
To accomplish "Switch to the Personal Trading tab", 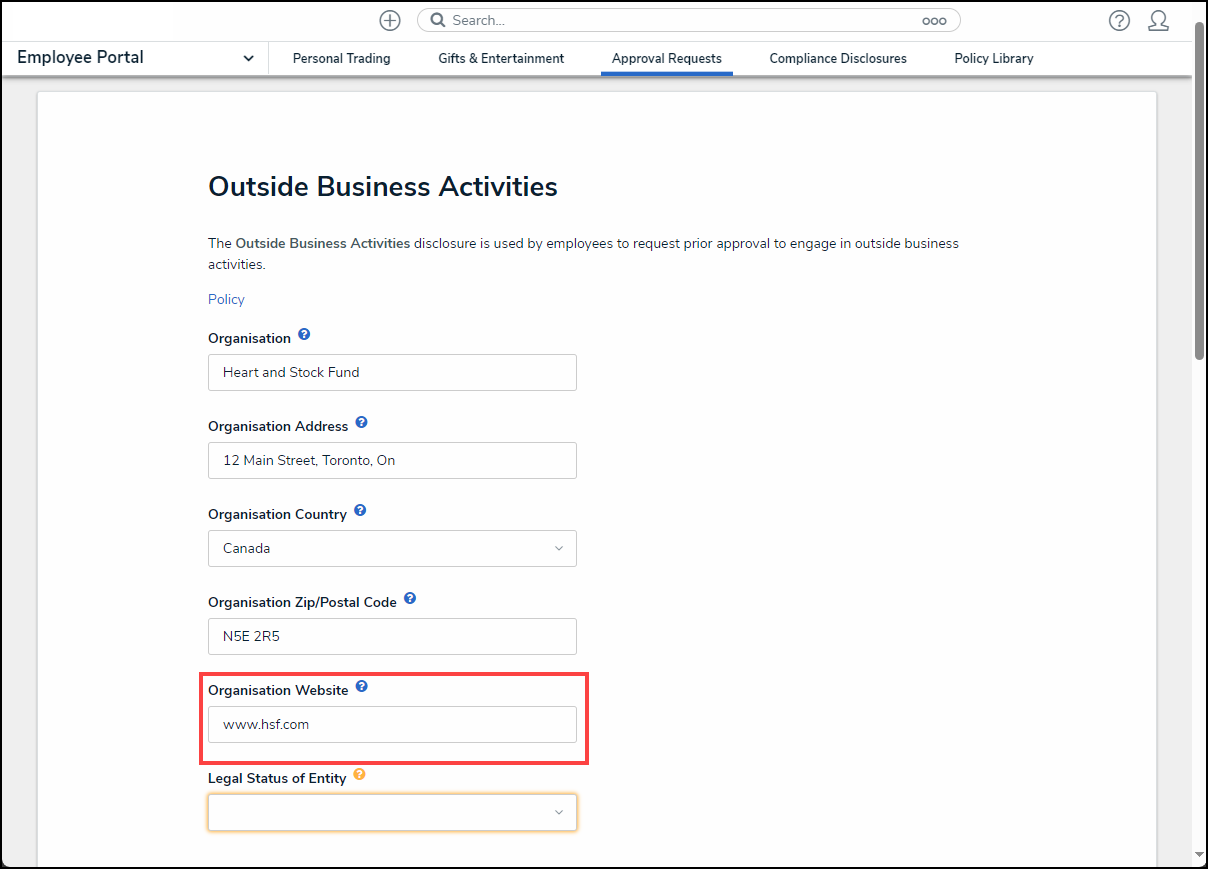I will pyautogui.click(x=341, y=58).
